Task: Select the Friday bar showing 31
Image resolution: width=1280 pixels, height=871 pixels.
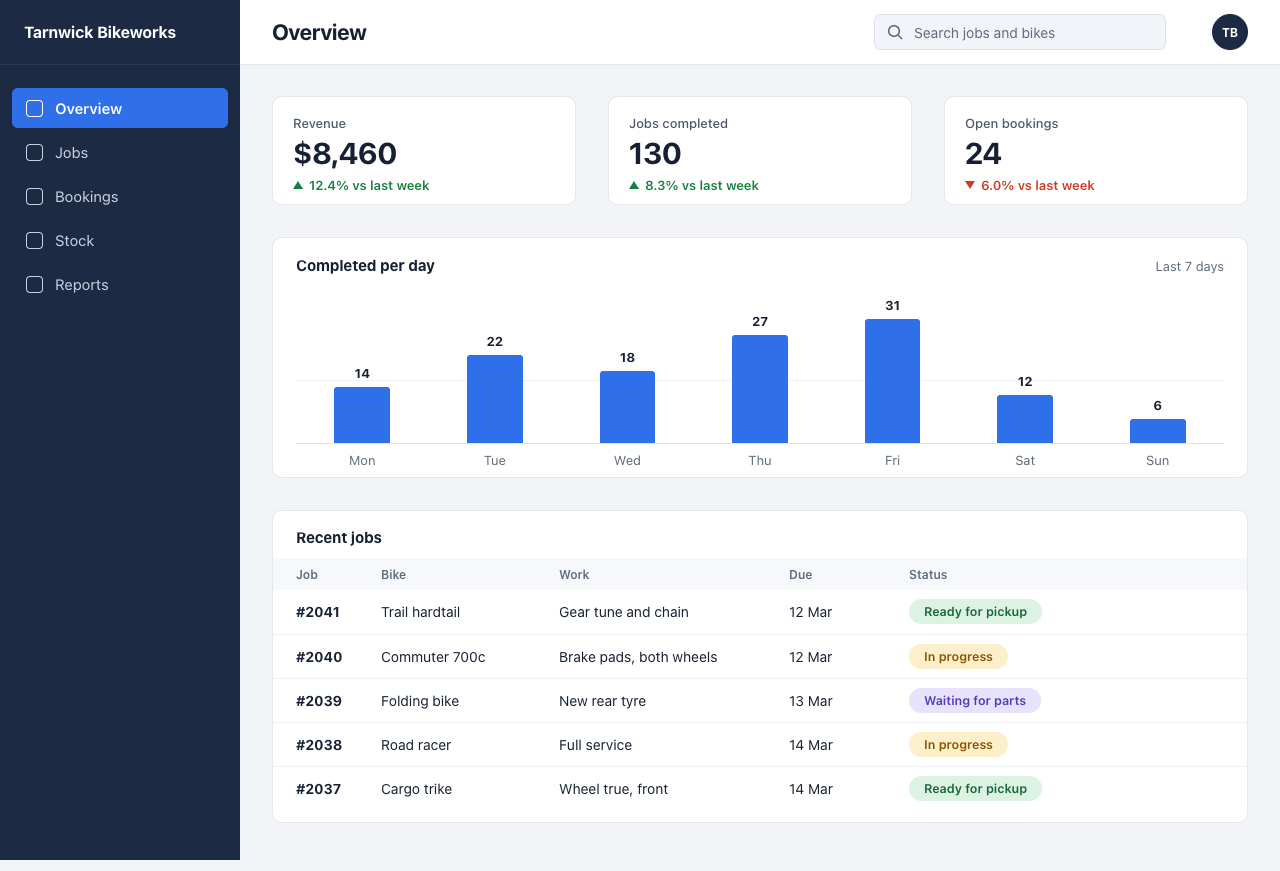Action: click(x=892, y=381)
